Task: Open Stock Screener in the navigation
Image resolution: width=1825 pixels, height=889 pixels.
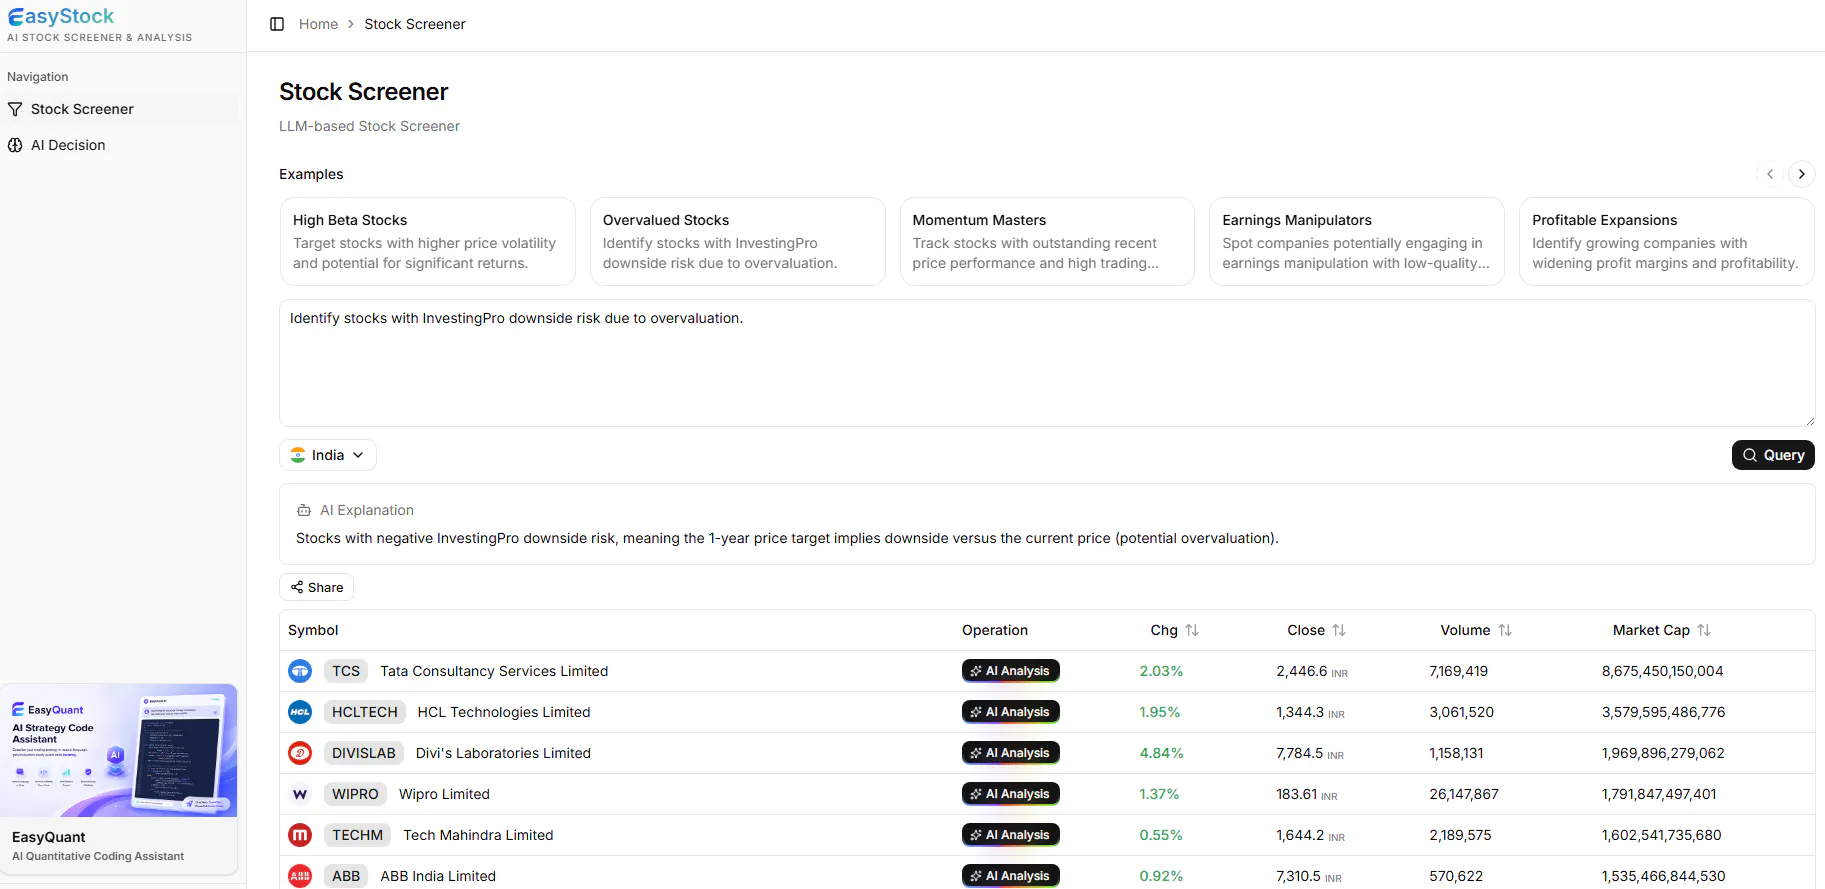Action: coord(121,109)
